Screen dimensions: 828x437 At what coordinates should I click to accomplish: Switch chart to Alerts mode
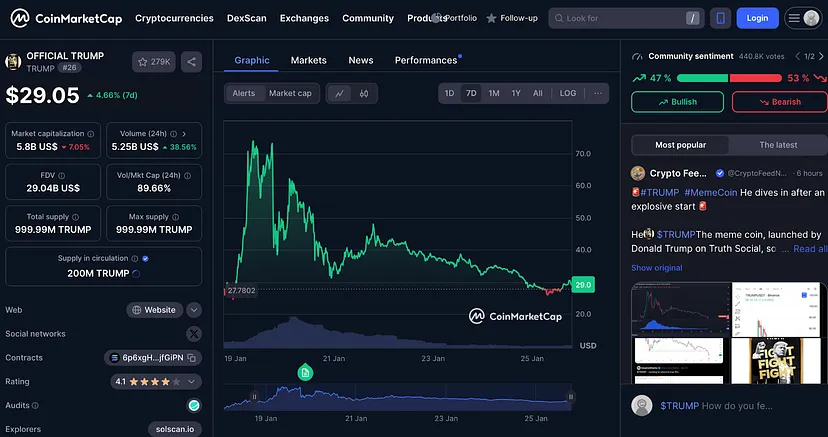tap(244, 93)
